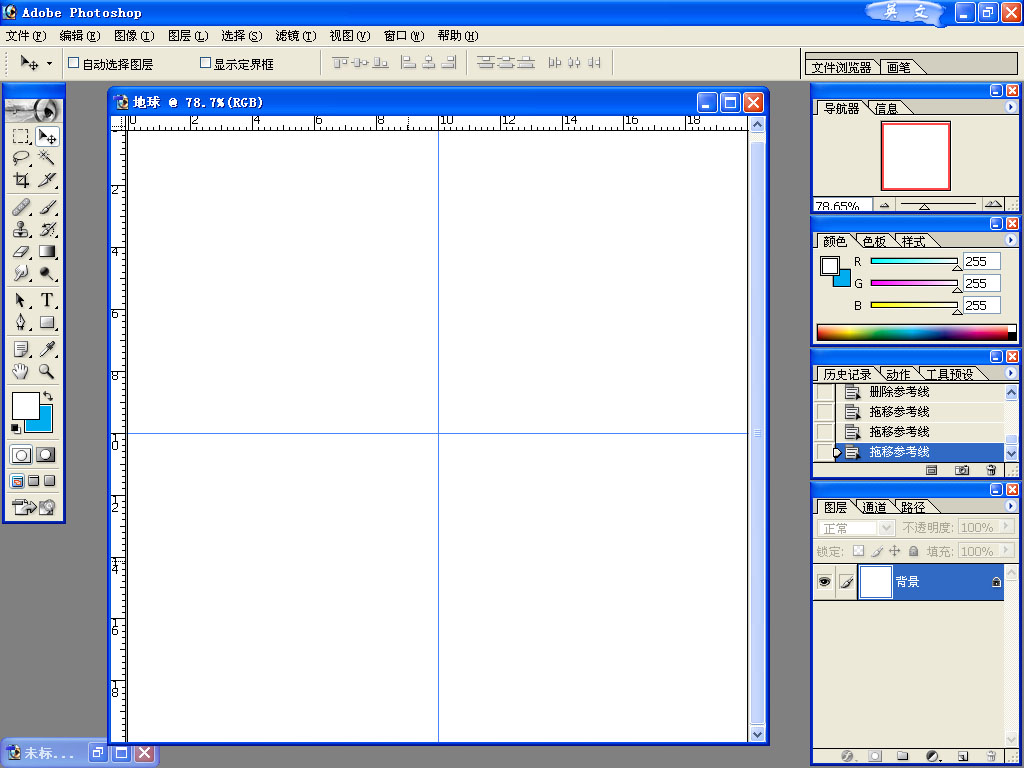
Task: Open the 填充 slider arrow
Action: [x=1006, y=551]
